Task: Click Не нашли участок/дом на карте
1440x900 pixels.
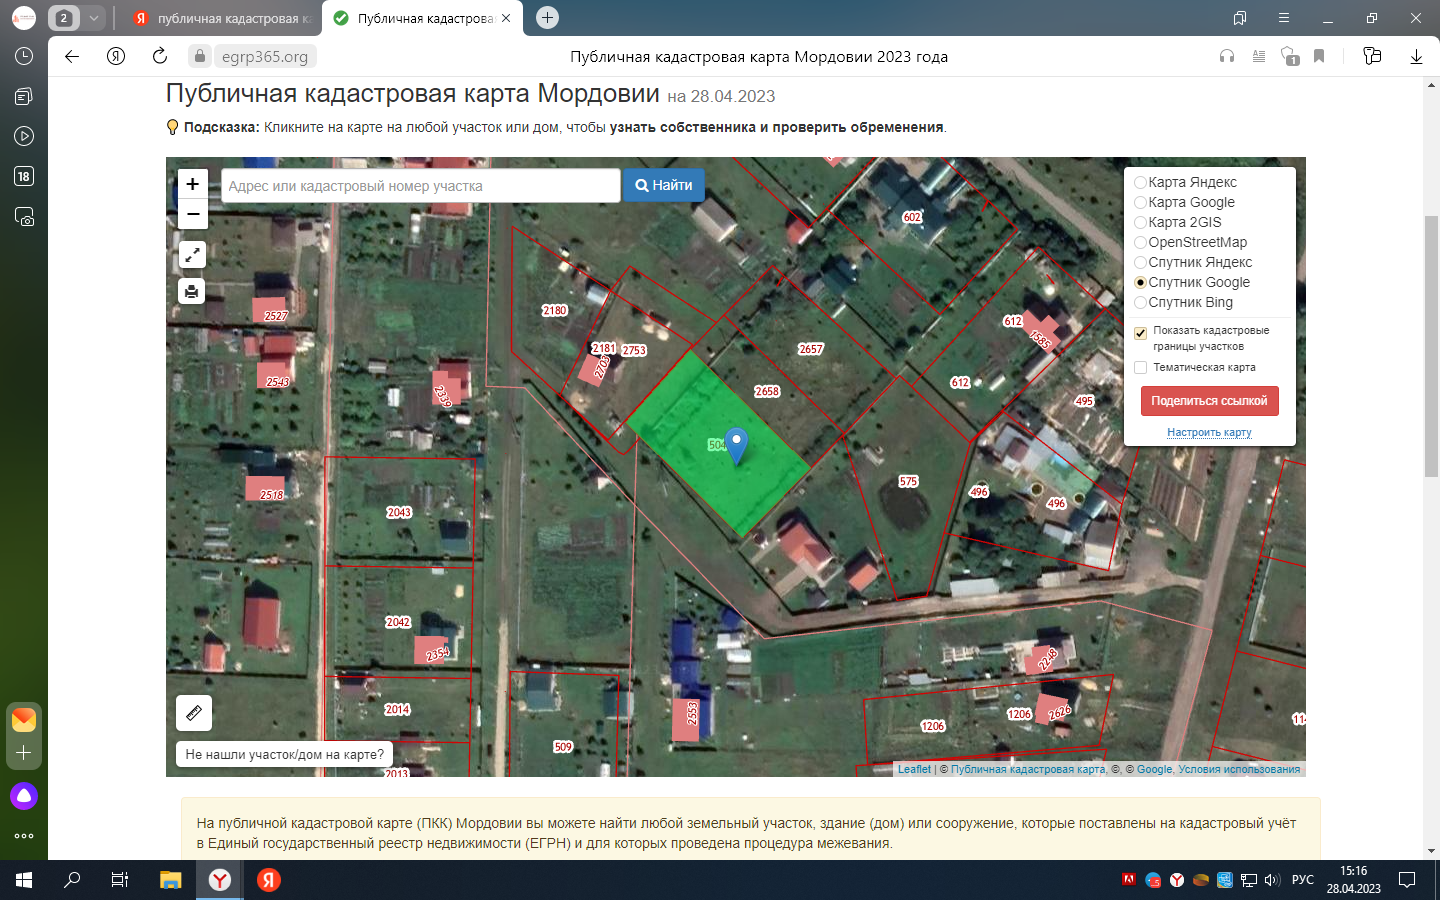Action: 285,755
